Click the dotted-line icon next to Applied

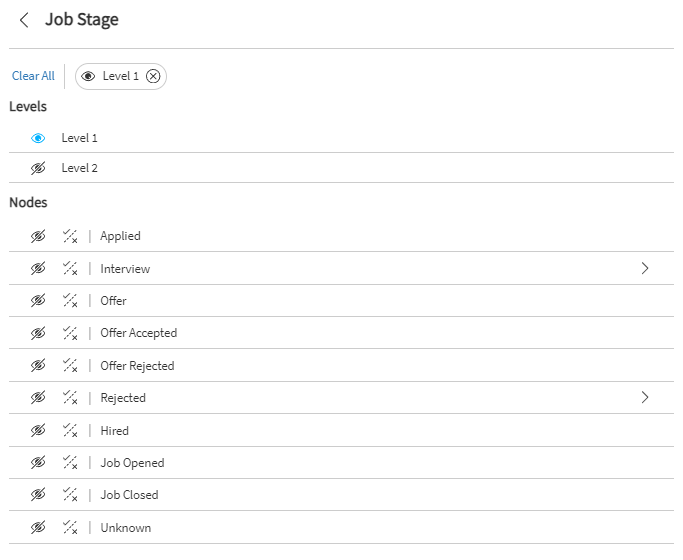(x=70, y=236)
